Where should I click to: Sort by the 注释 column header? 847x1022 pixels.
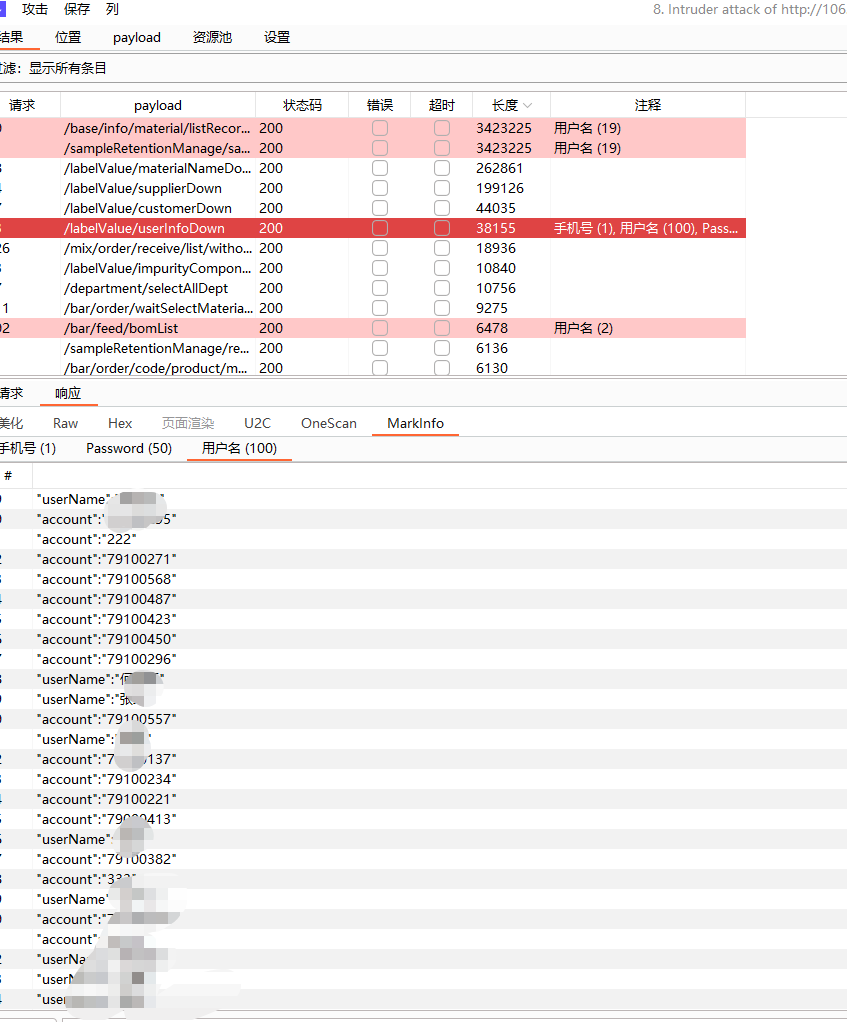pos(648,106)
